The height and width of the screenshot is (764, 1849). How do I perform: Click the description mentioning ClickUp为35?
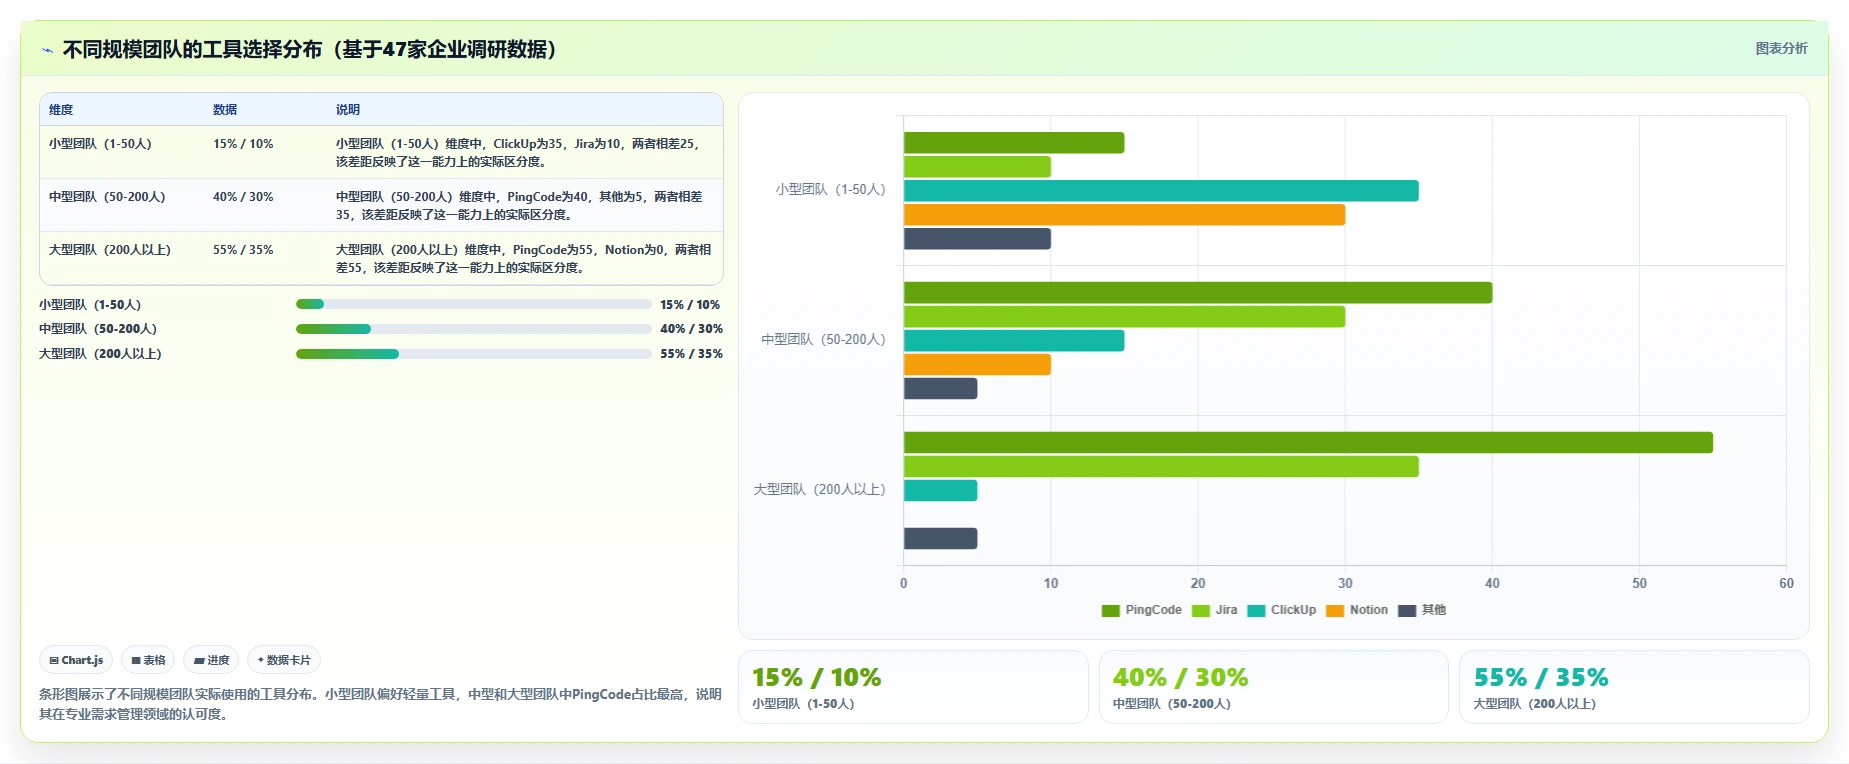(x=520, y=153)
